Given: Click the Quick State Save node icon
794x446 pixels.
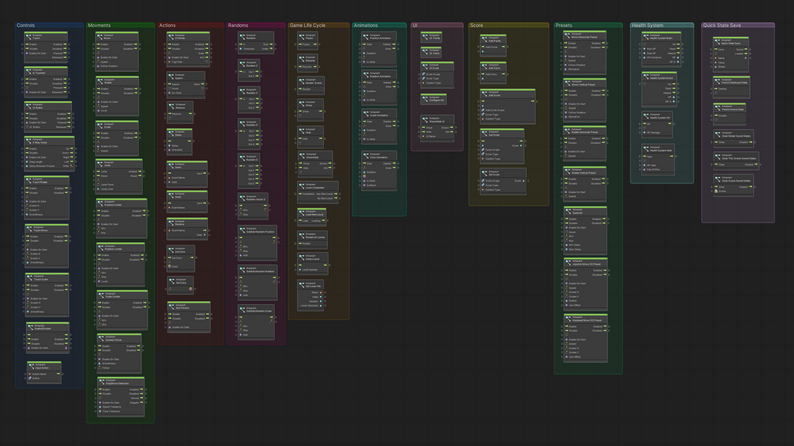Looking at the screenshot, I should point(718,42).
